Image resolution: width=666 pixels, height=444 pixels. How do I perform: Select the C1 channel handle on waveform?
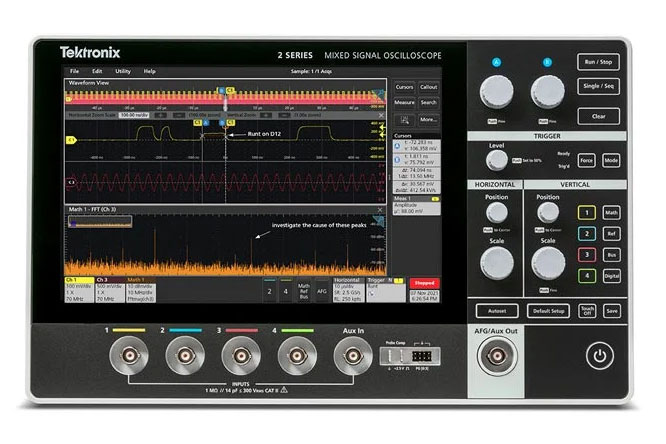coord(71,140)
